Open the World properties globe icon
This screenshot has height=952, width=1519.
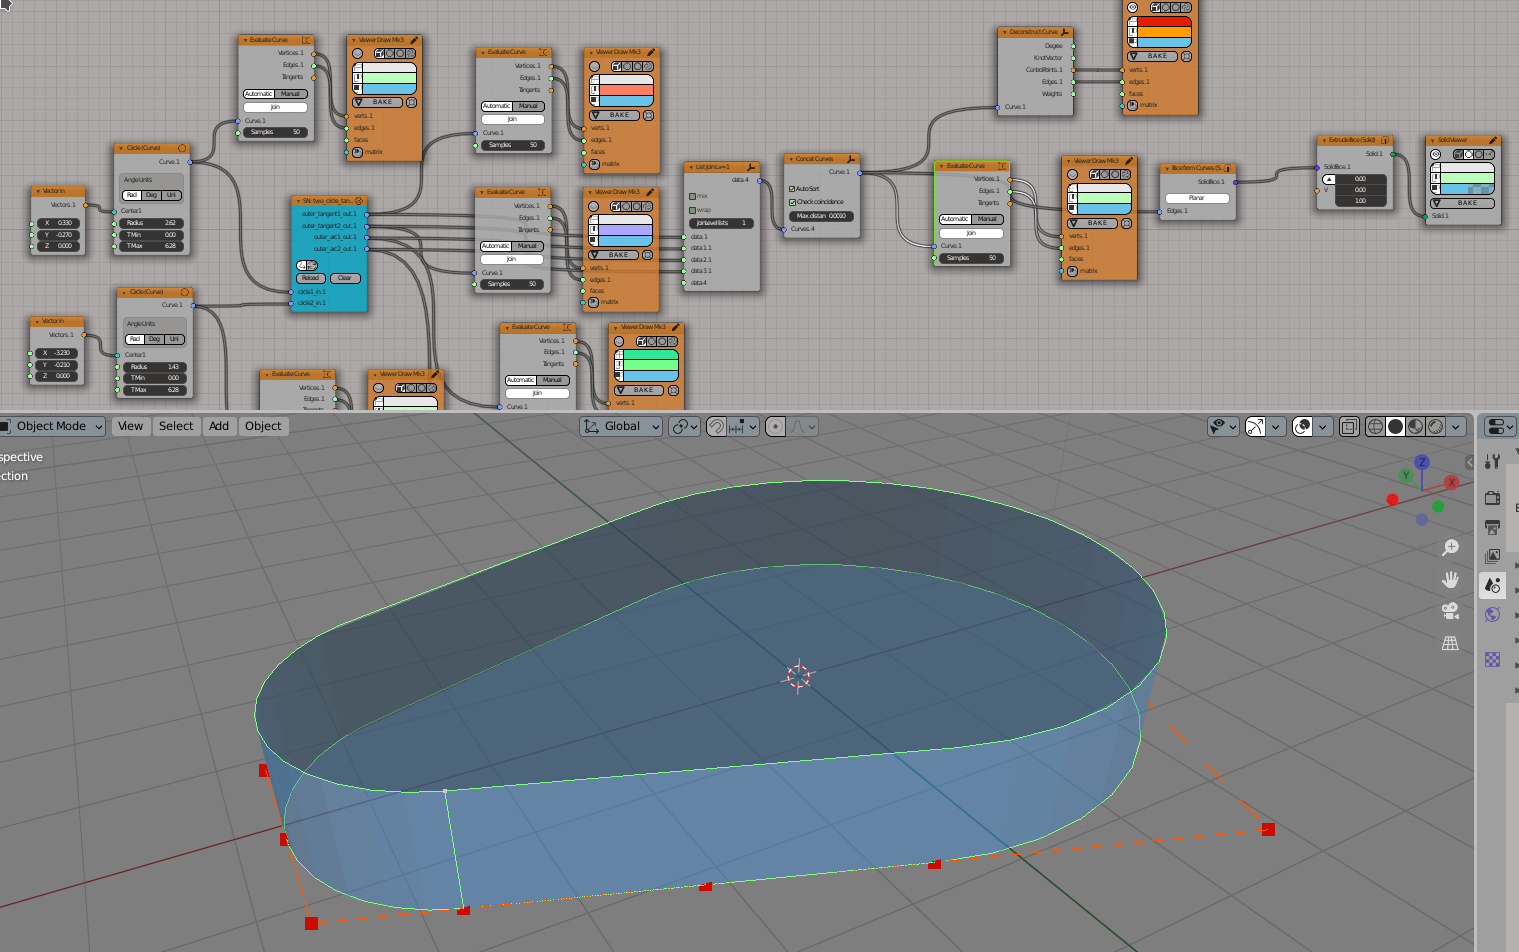[x=1493, y=614]
